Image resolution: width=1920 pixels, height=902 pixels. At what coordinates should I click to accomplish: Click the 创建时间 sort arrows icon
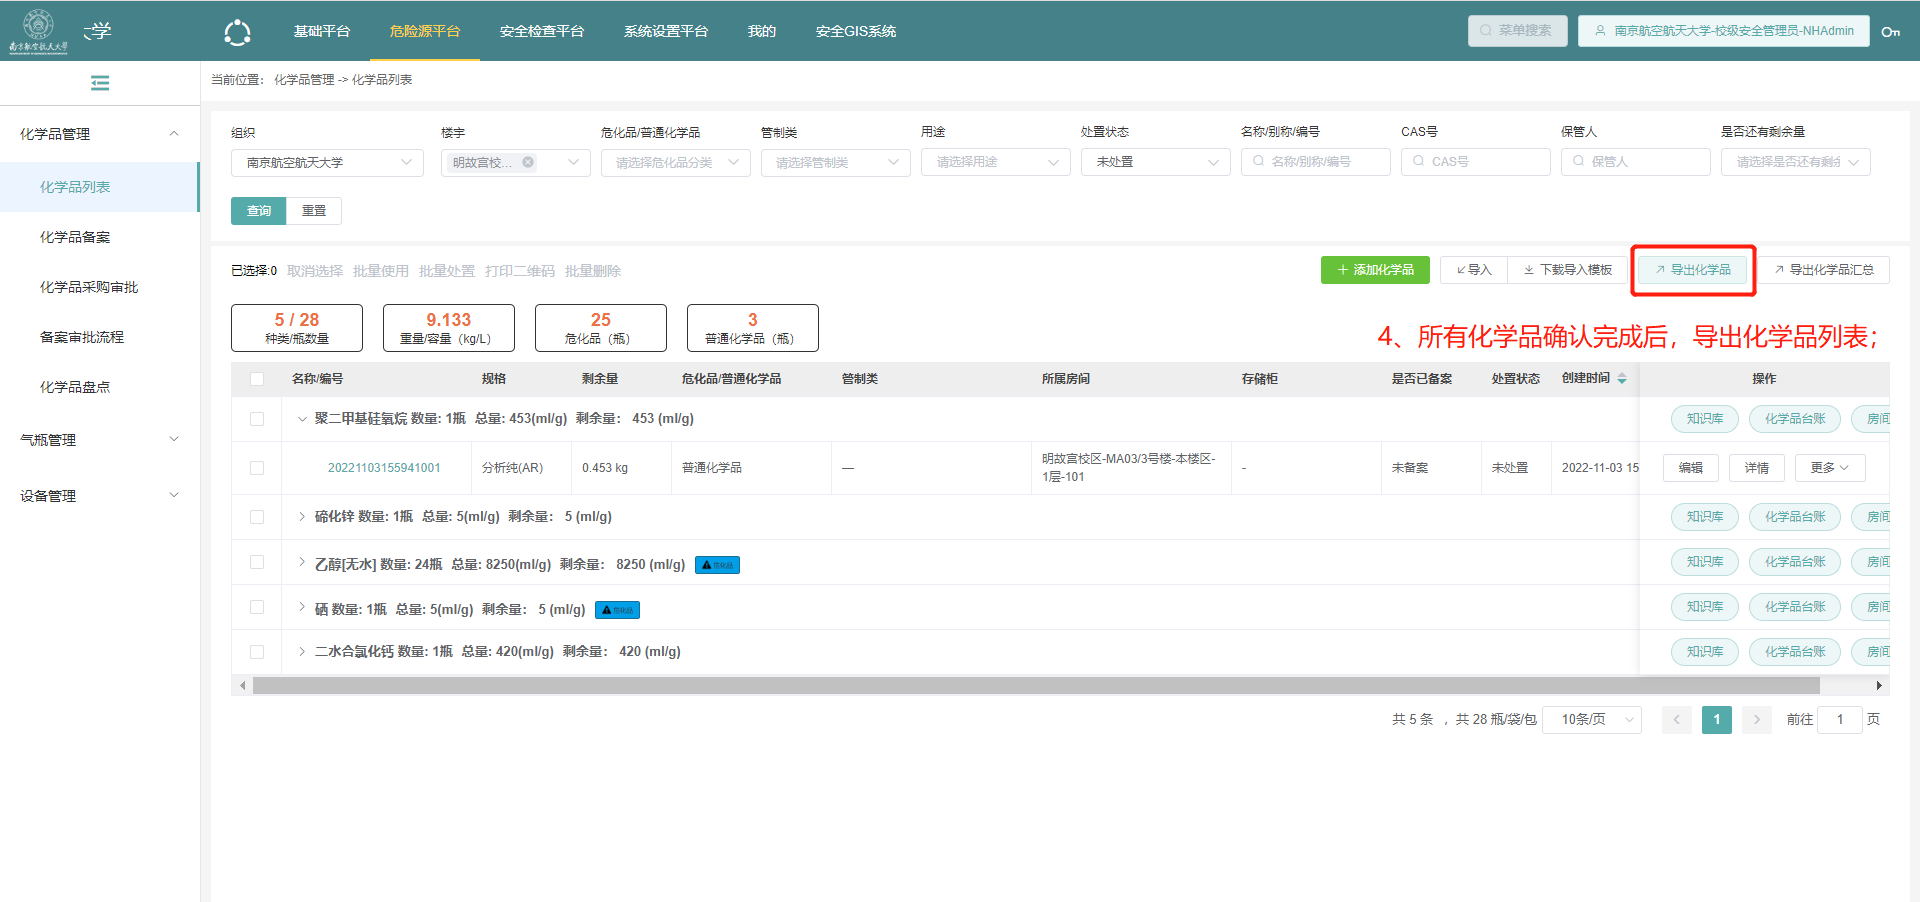coord(1622,379)
